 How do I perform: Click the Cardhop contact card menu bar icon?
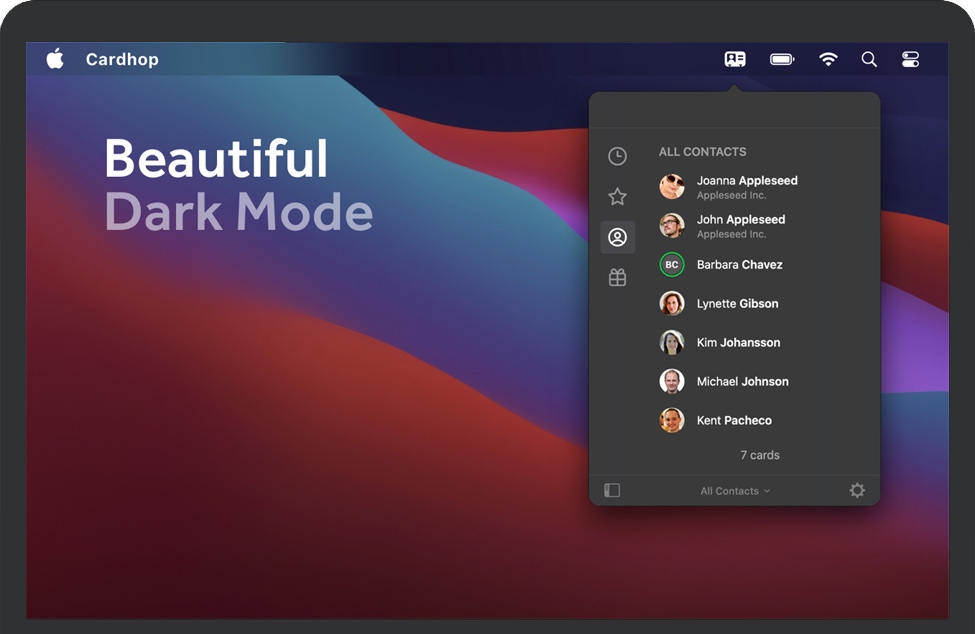pos(735,59)
